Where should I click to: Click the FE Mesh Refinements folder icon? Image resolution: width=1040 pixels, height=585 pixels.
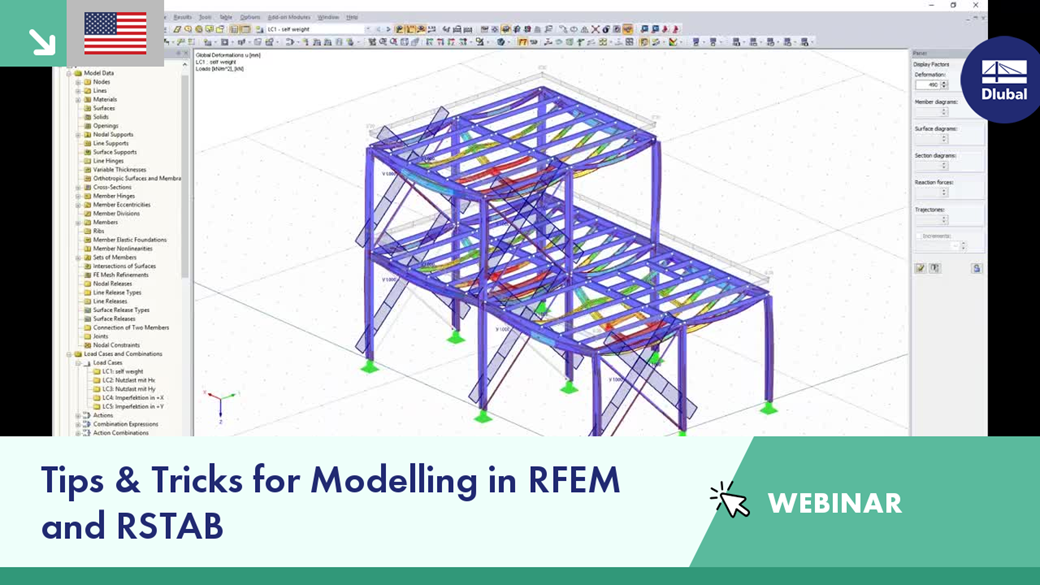click(88, 275)
